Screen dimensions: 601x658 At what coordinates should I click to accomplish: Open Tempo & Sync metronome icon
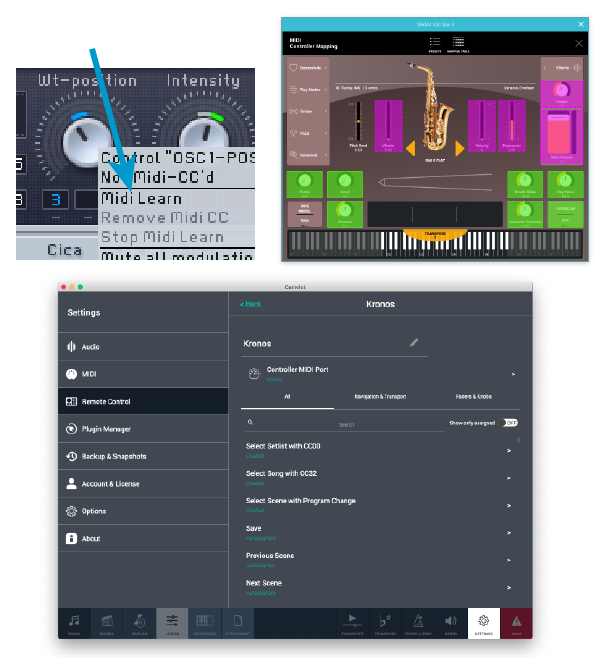418,623
